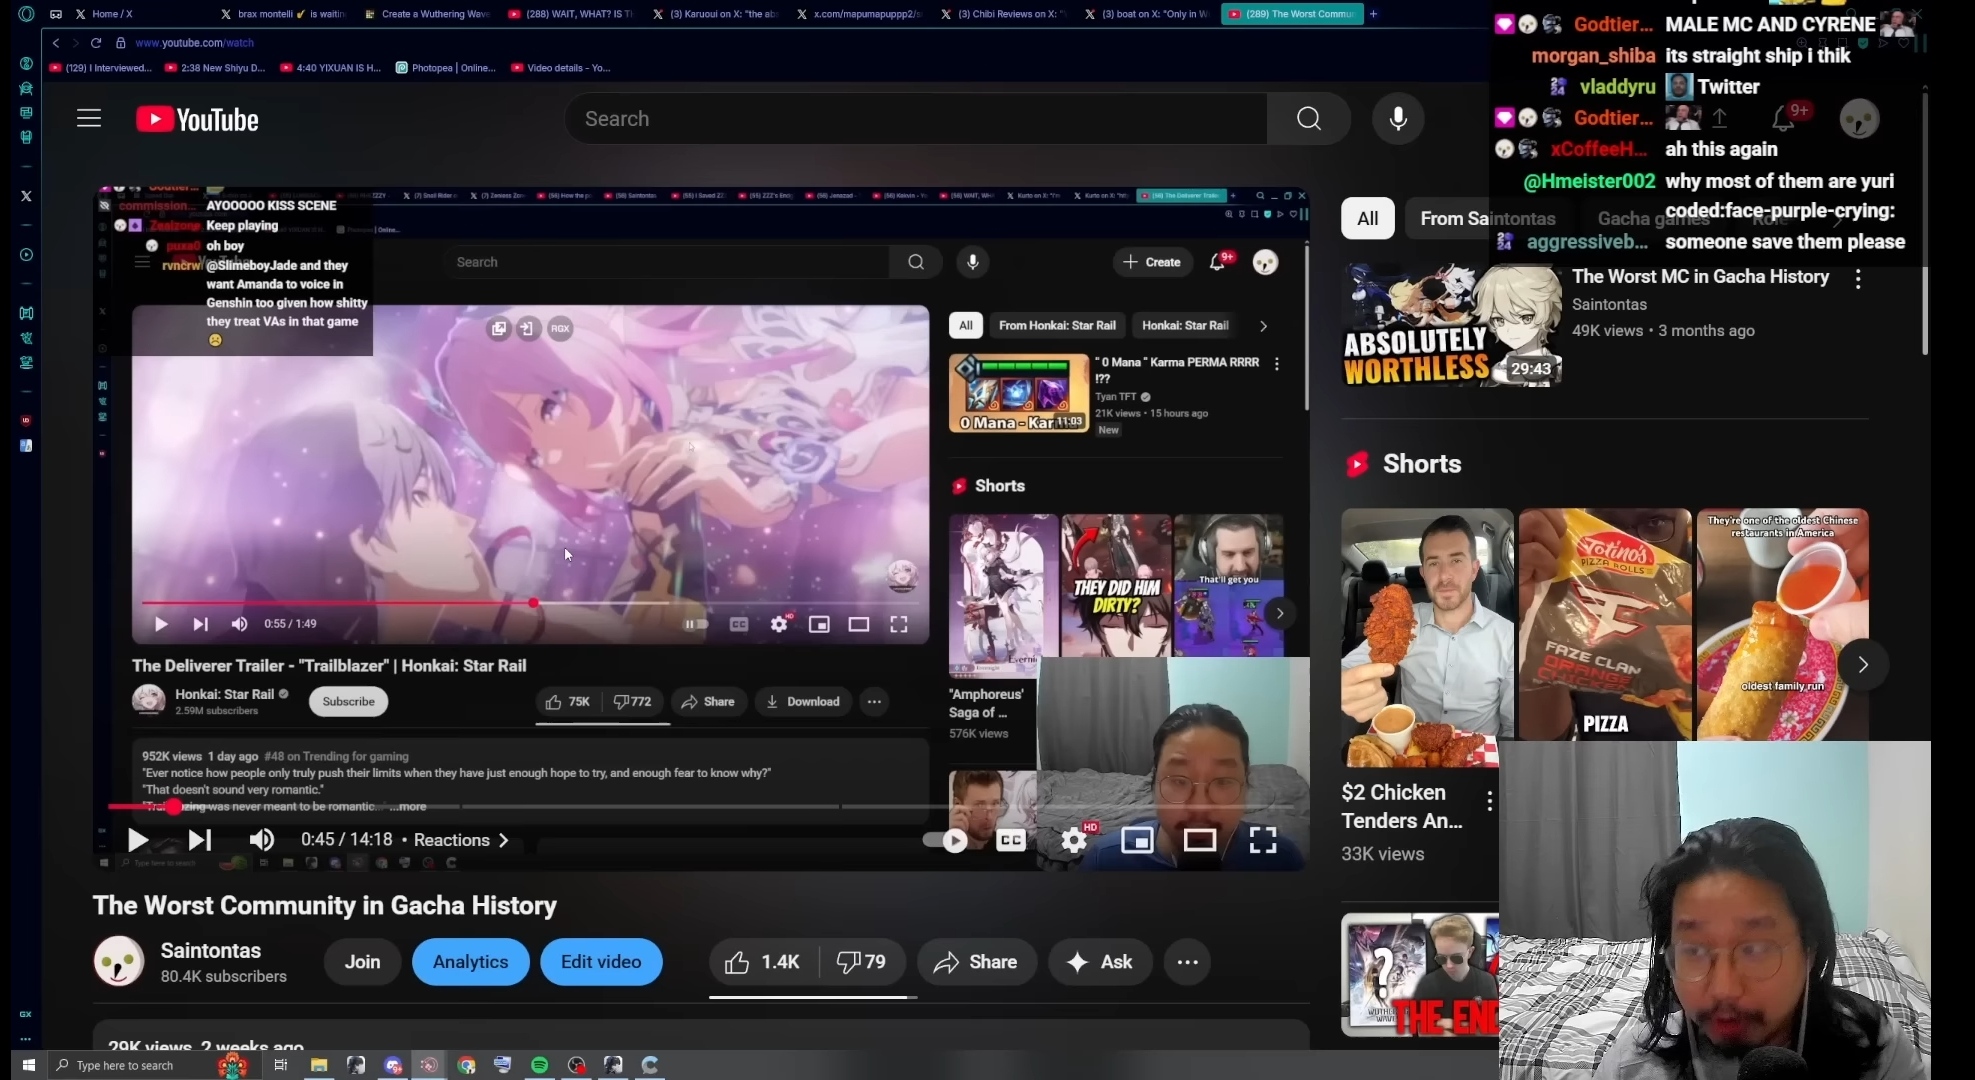
Task: Expand the Reactions chapter chevron
Action: pos(504,840)
